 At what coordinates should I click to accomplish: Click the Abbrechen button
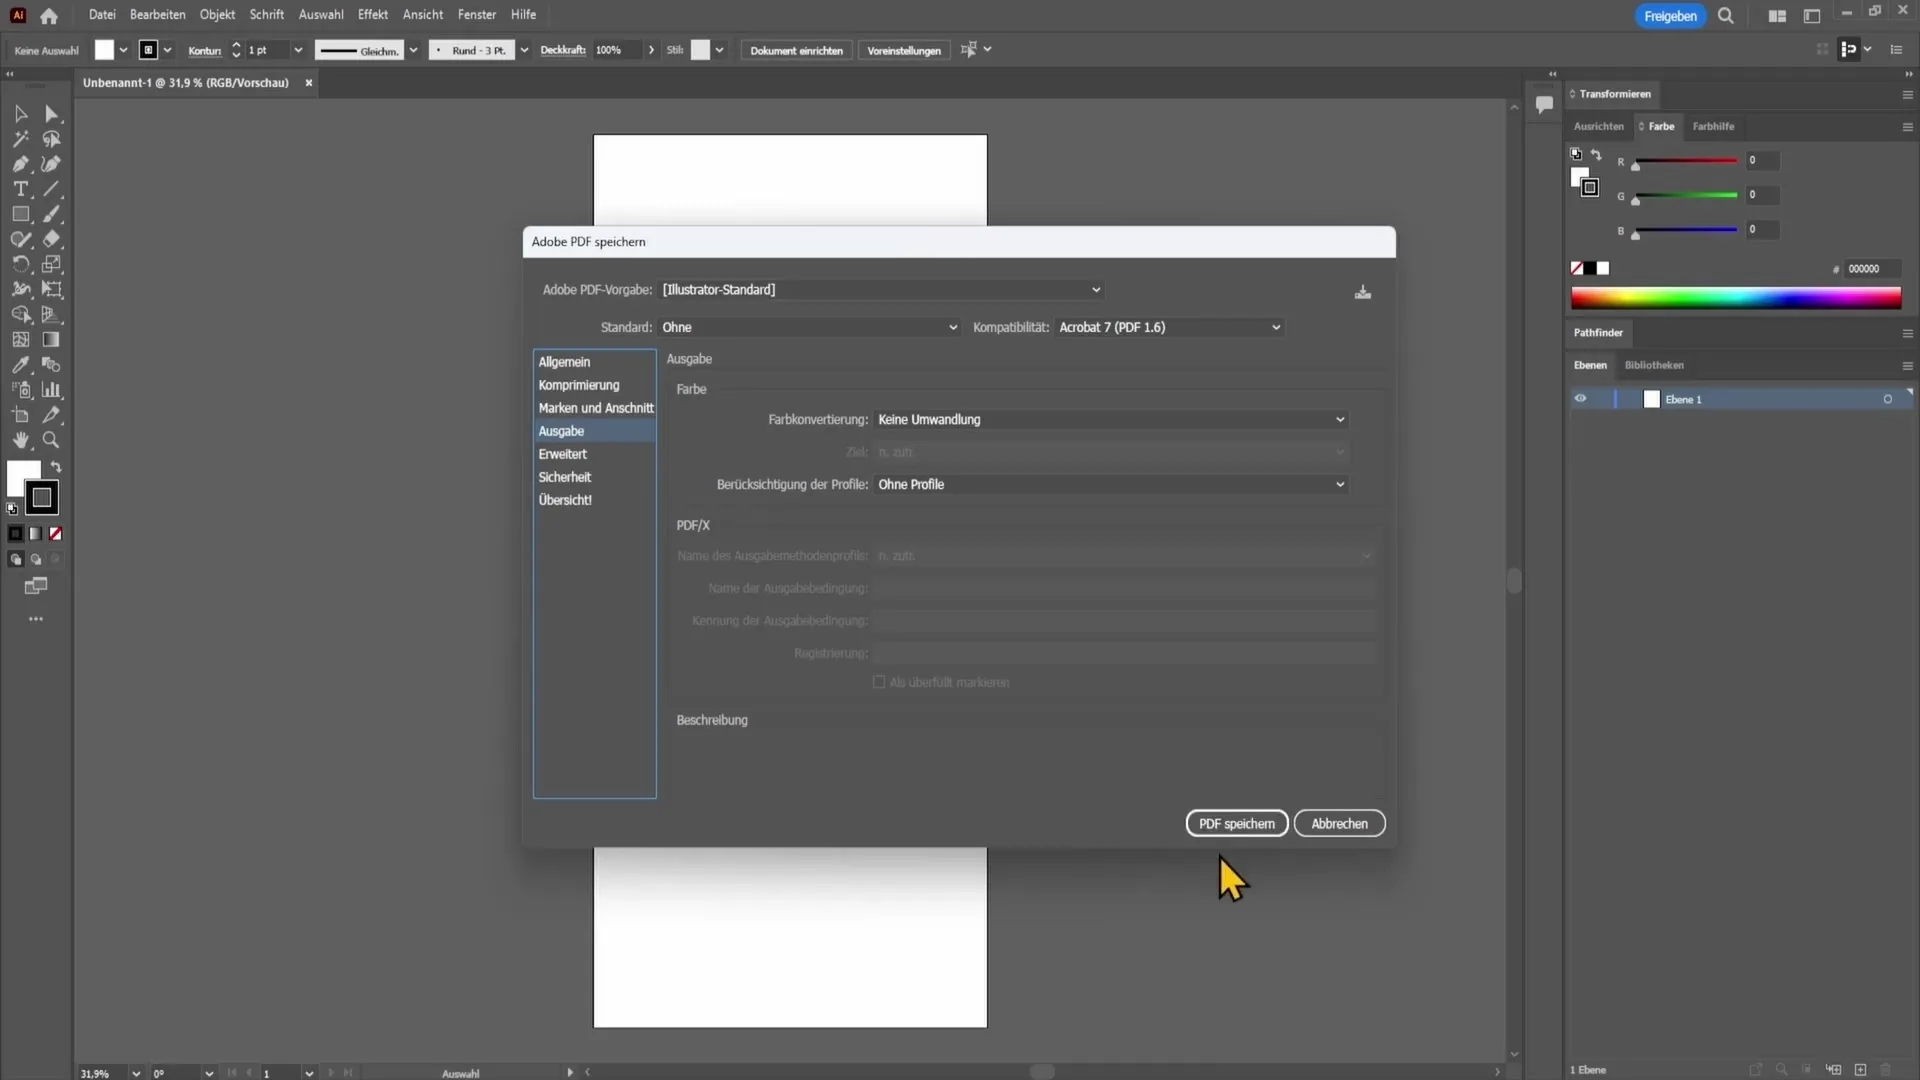[1339, 824]
